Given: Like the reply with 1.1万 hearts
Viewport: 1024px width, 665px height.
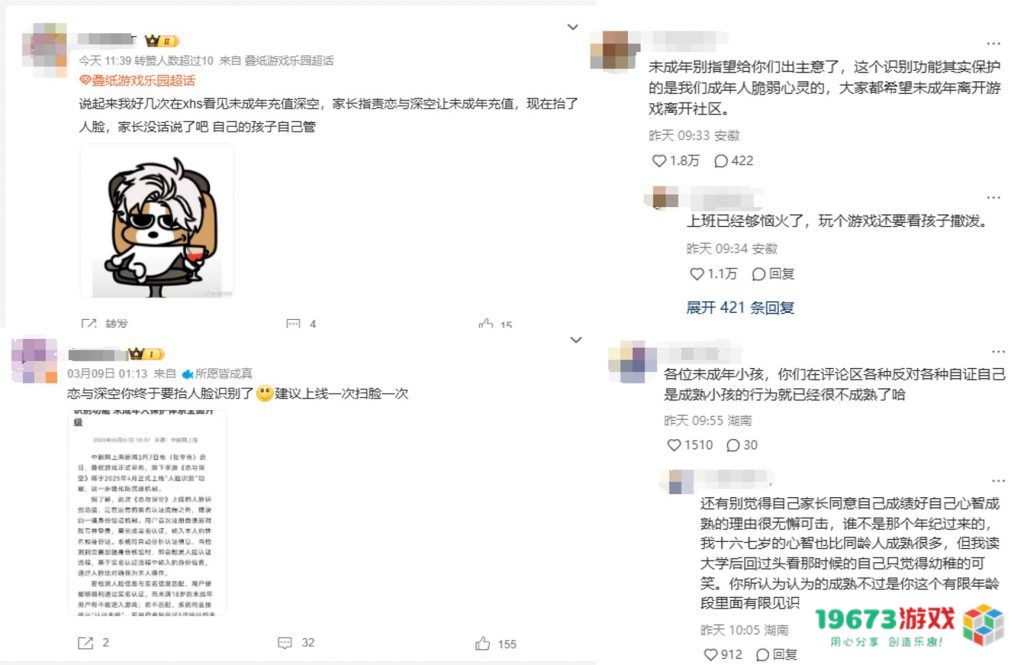Looking at the screenshot, I should (697, 274).
